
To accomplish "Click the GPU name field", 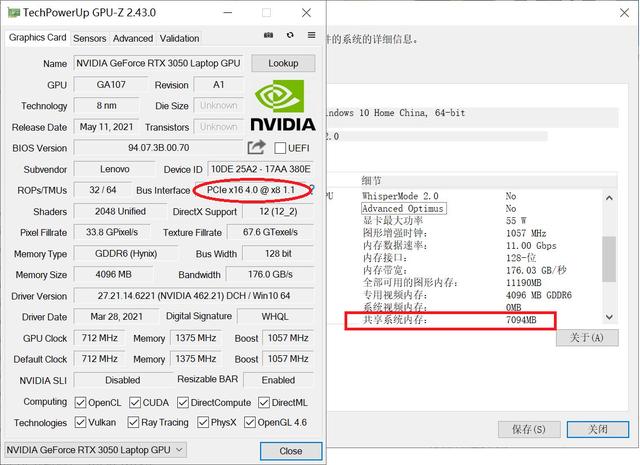I will pos(158,63).
